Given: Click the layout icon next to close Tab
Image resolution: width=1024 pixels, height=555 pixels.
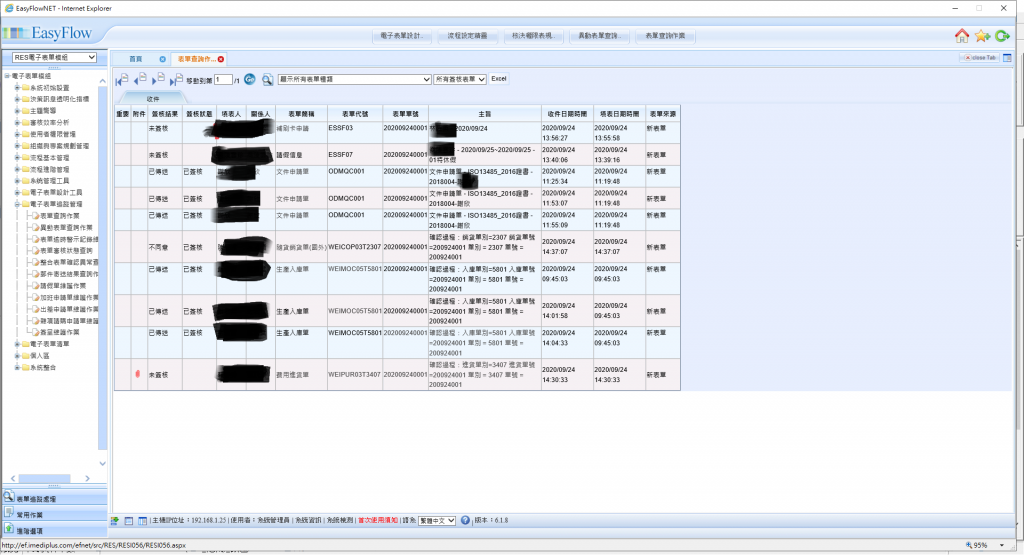Looking at the screenshot, I should coord(1007,57).
